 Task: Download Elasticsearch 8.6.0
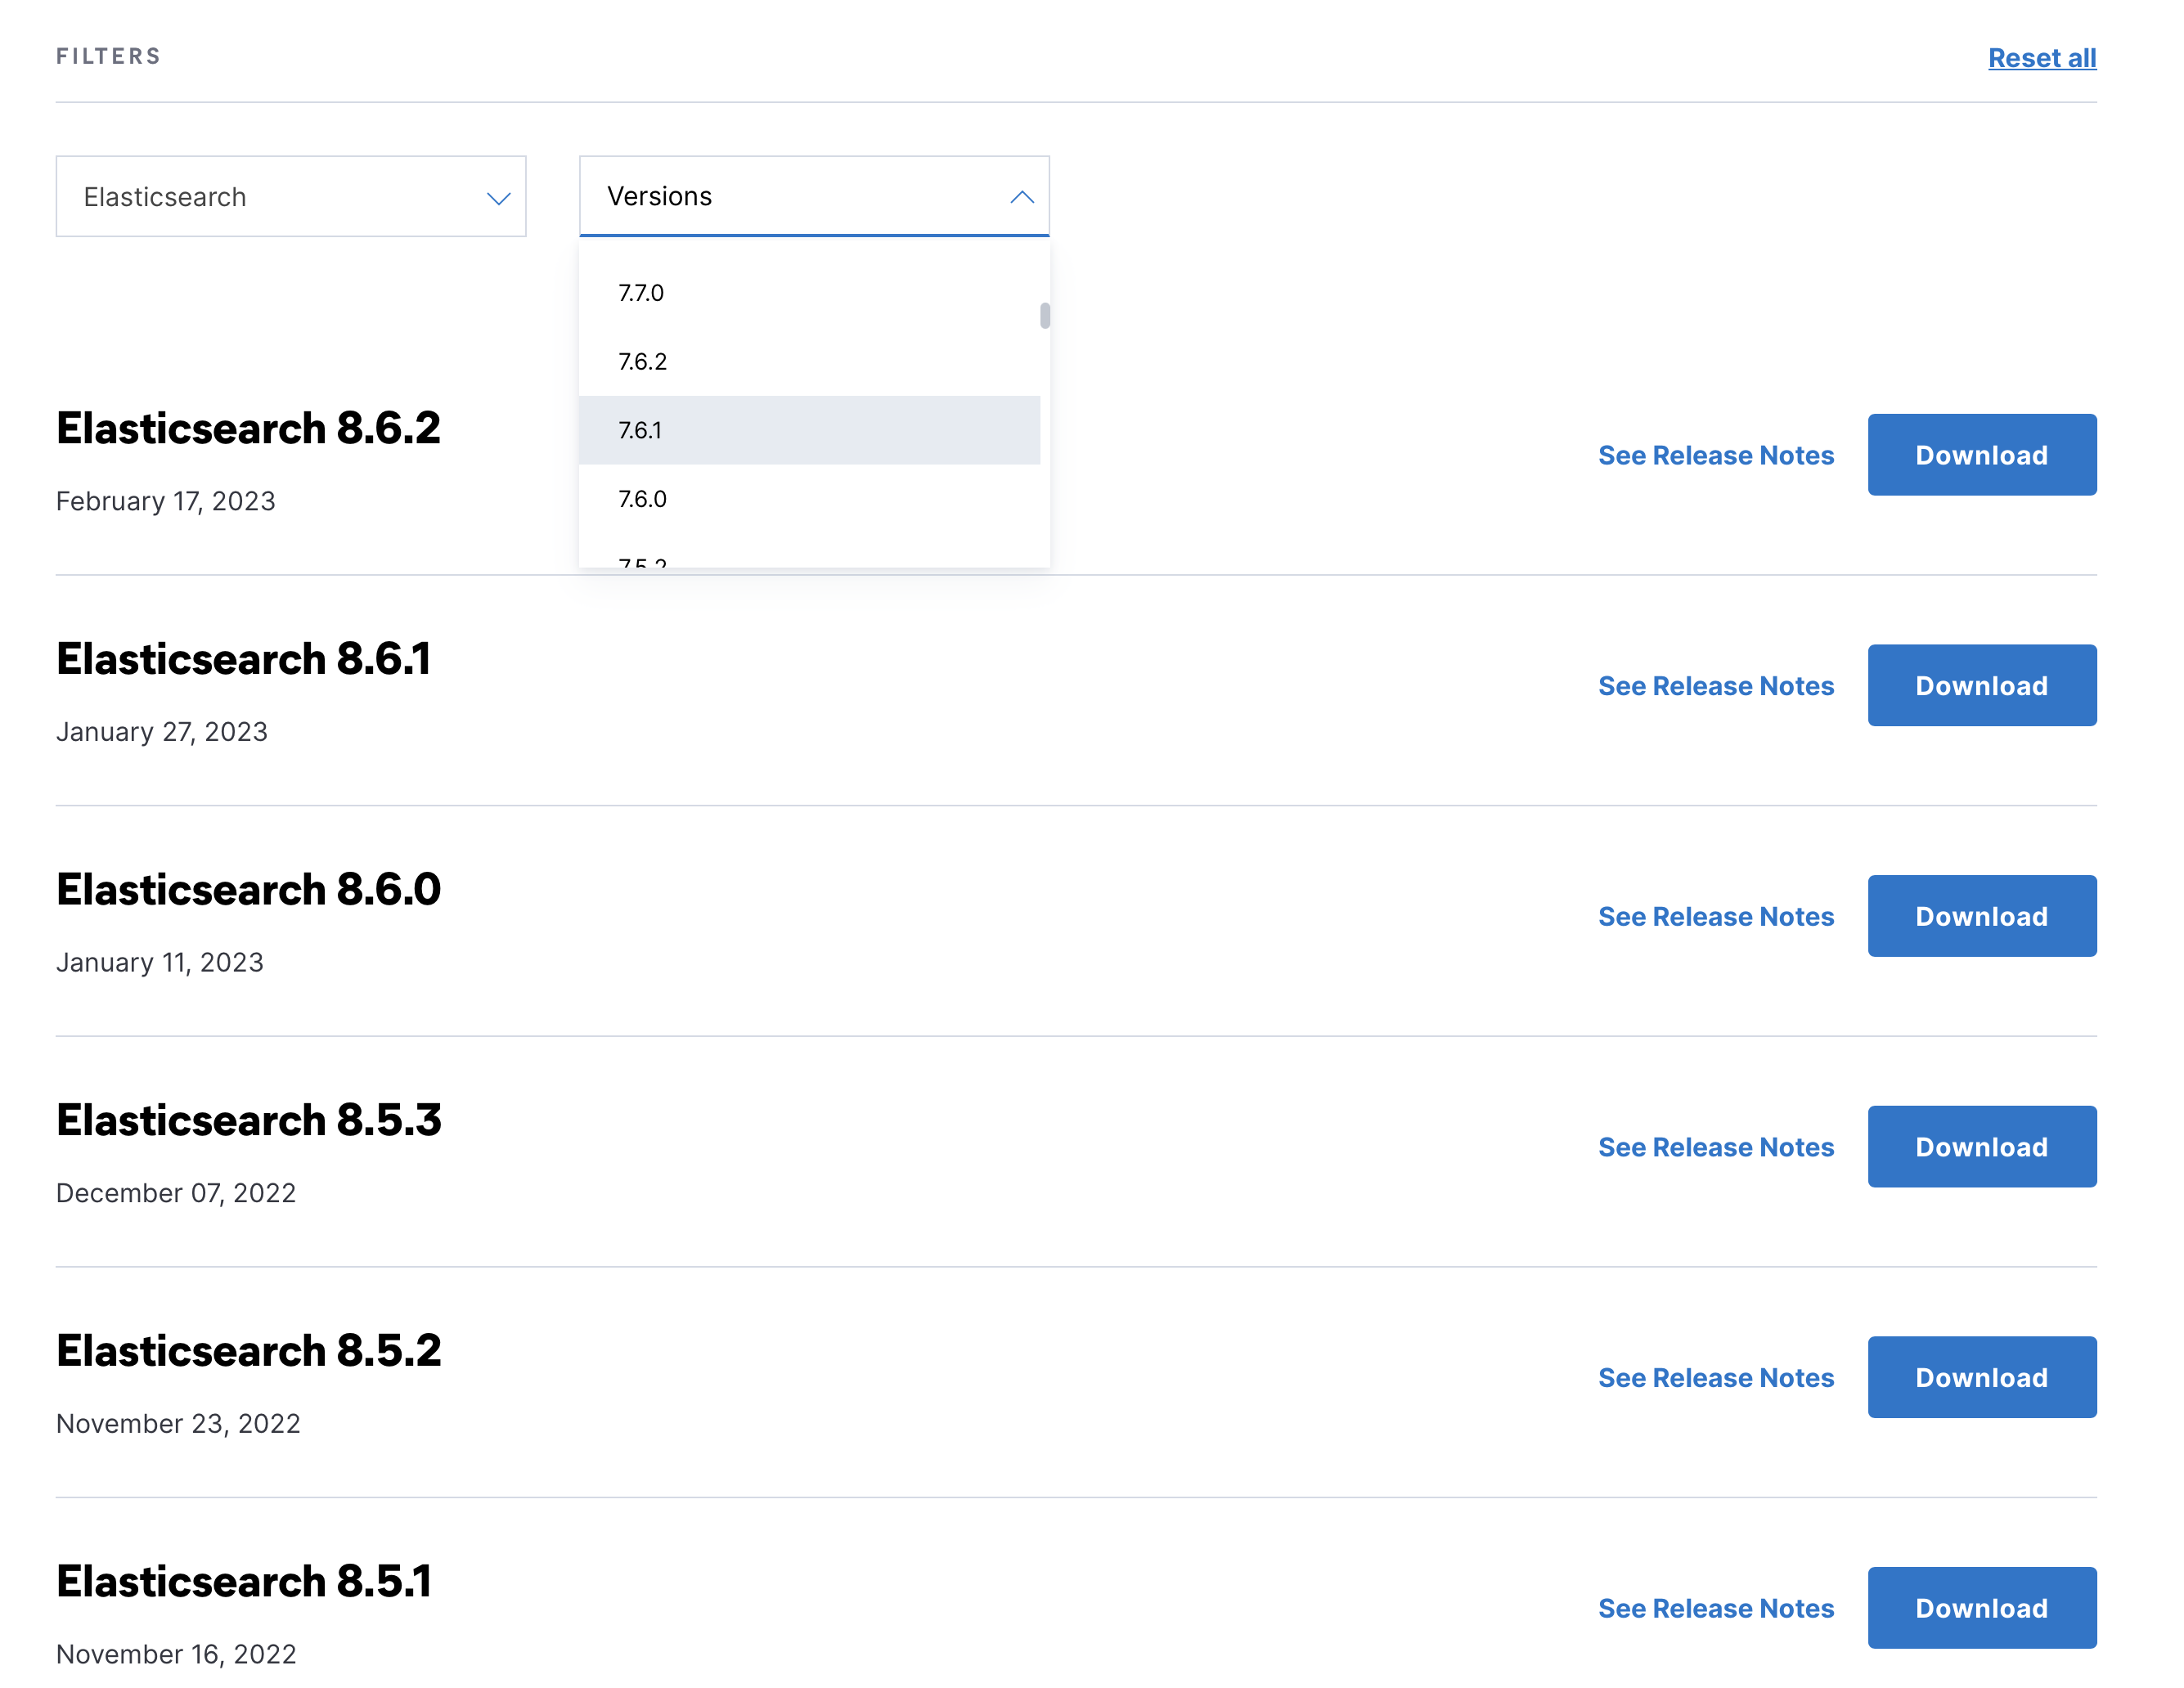tap(1981, 916)
